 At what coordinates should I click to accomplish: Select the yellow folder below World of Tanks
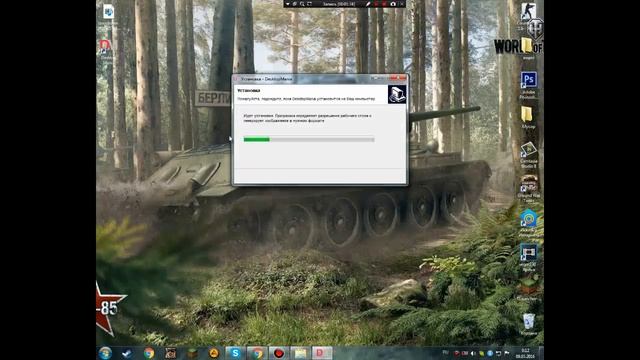[527, 46]
